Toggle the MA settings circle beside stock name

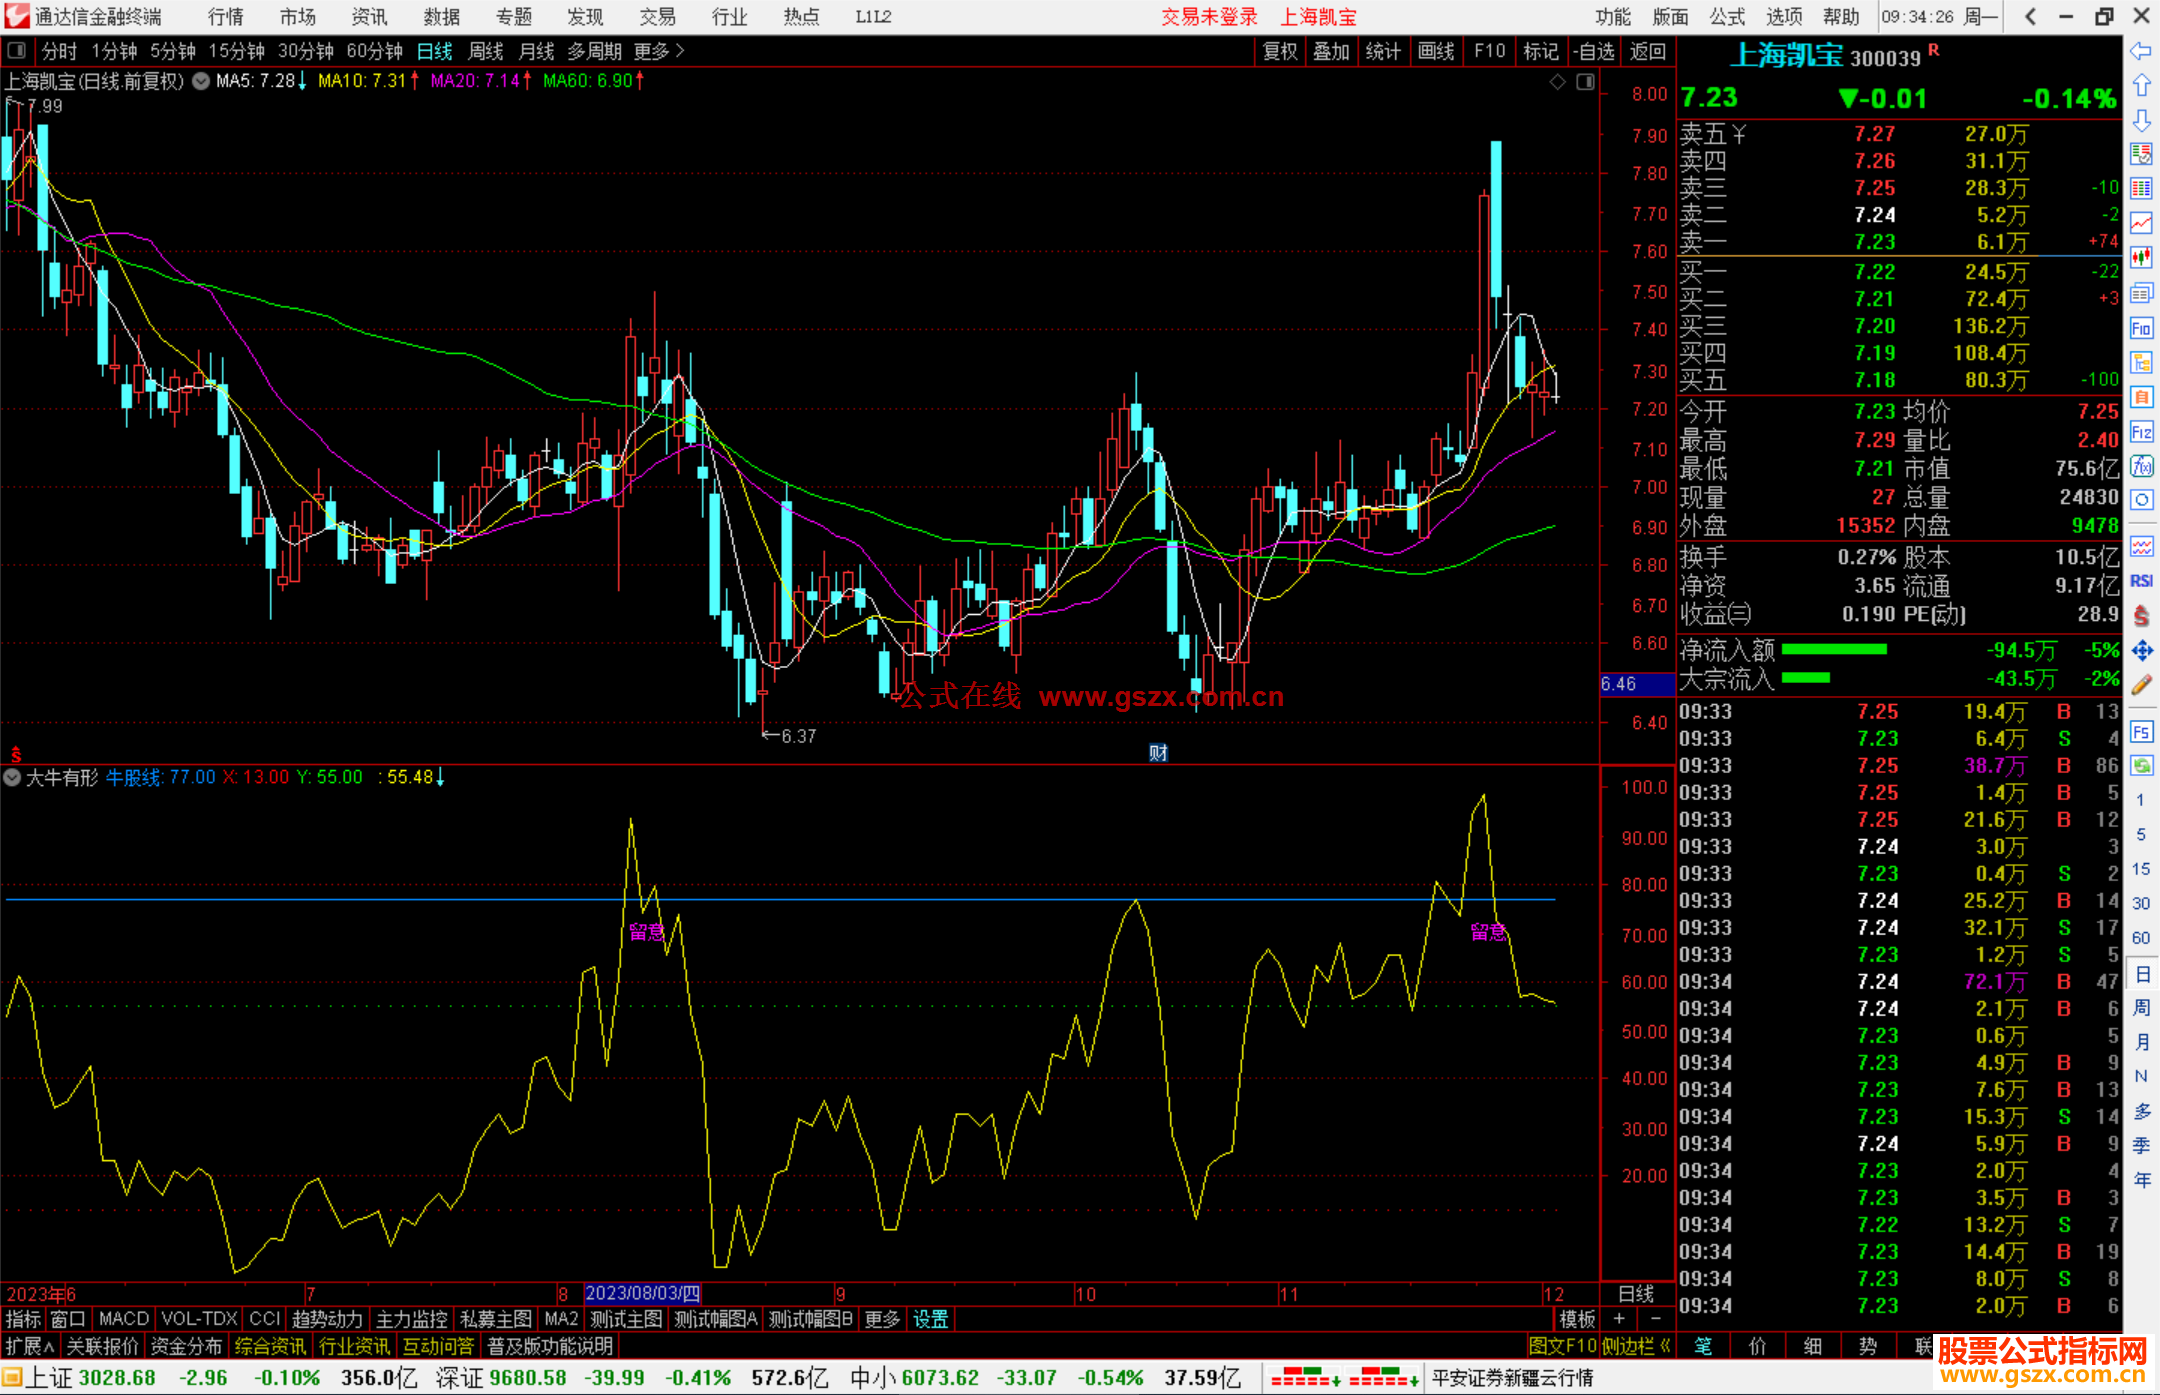[201, 81]
